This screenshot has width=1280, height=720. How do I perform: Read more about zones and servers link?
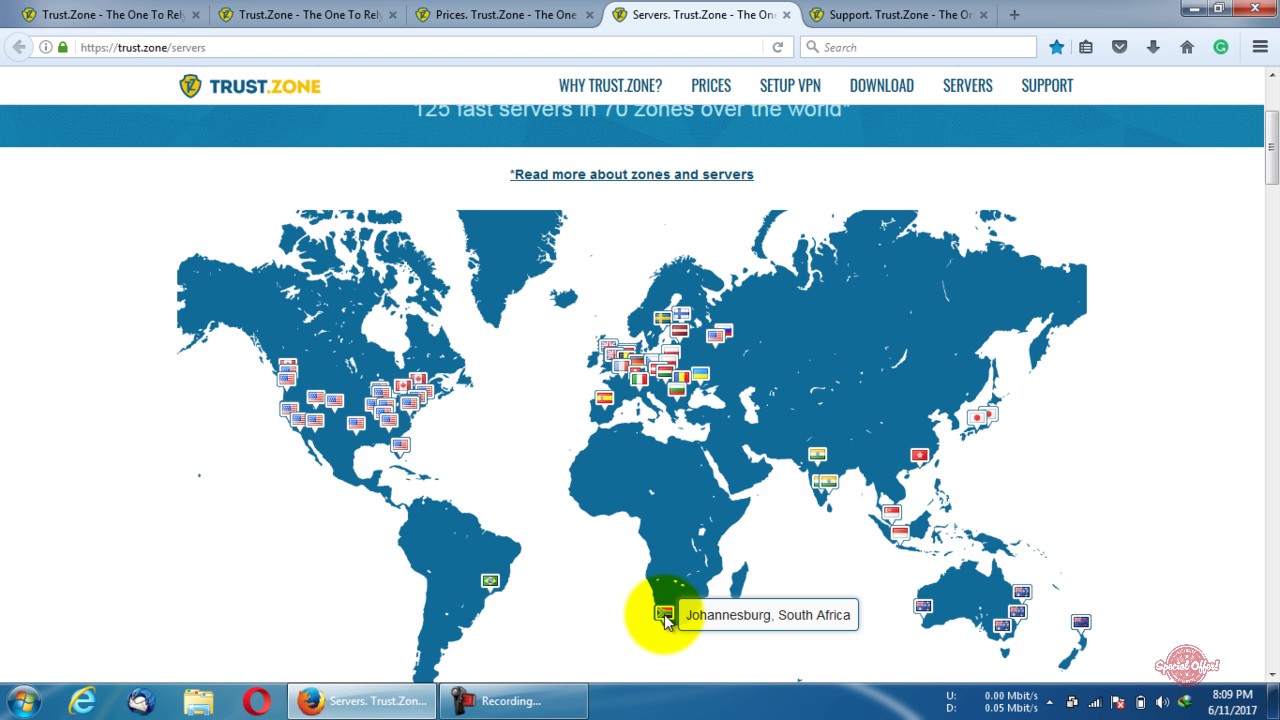(632, 174)
